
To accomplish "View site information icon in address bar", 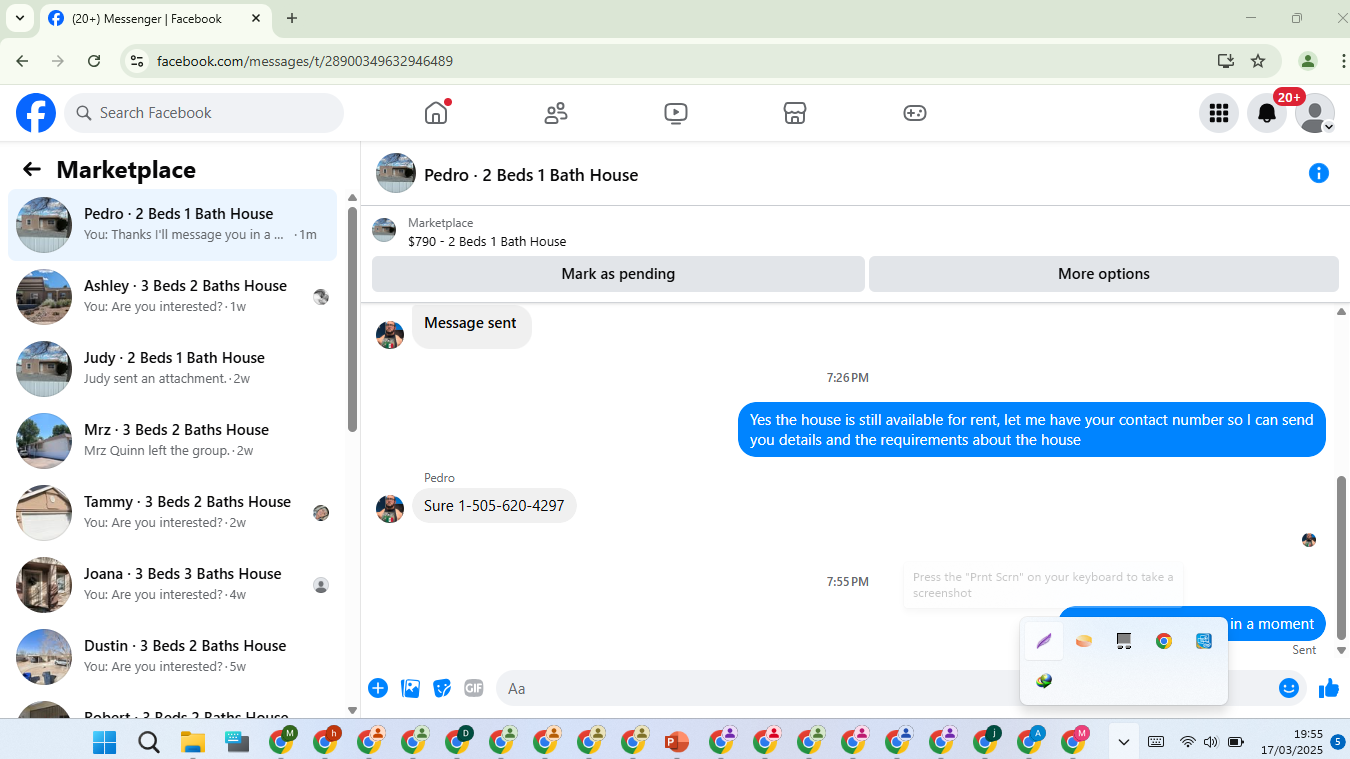I will [137, 61].
